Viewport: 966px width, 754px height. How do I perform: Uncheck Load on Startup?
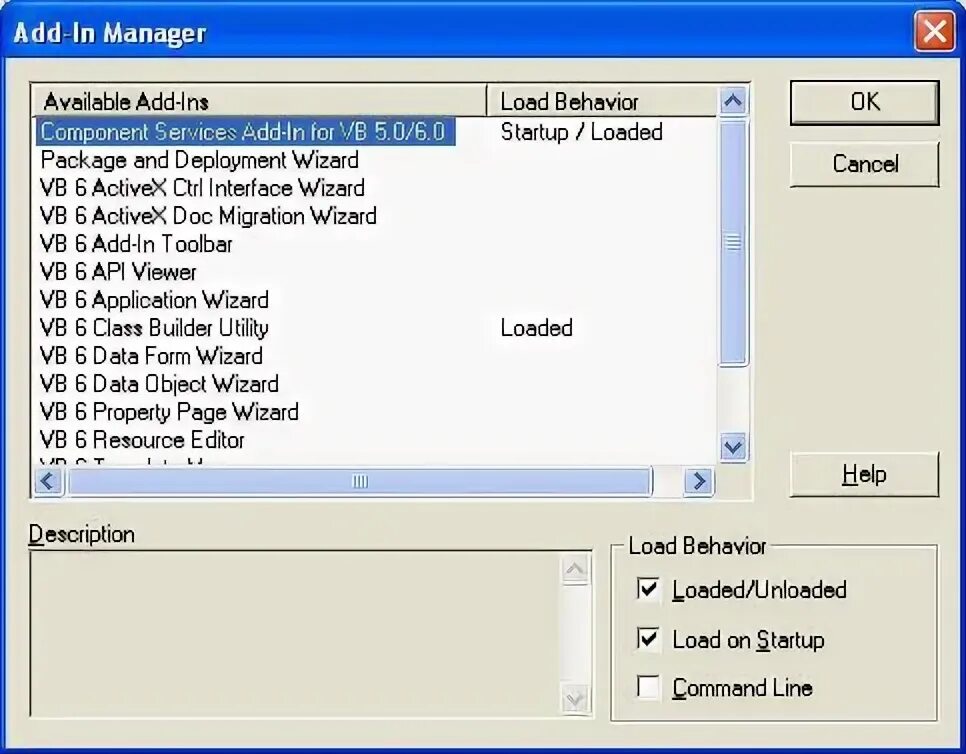point(648,639)
